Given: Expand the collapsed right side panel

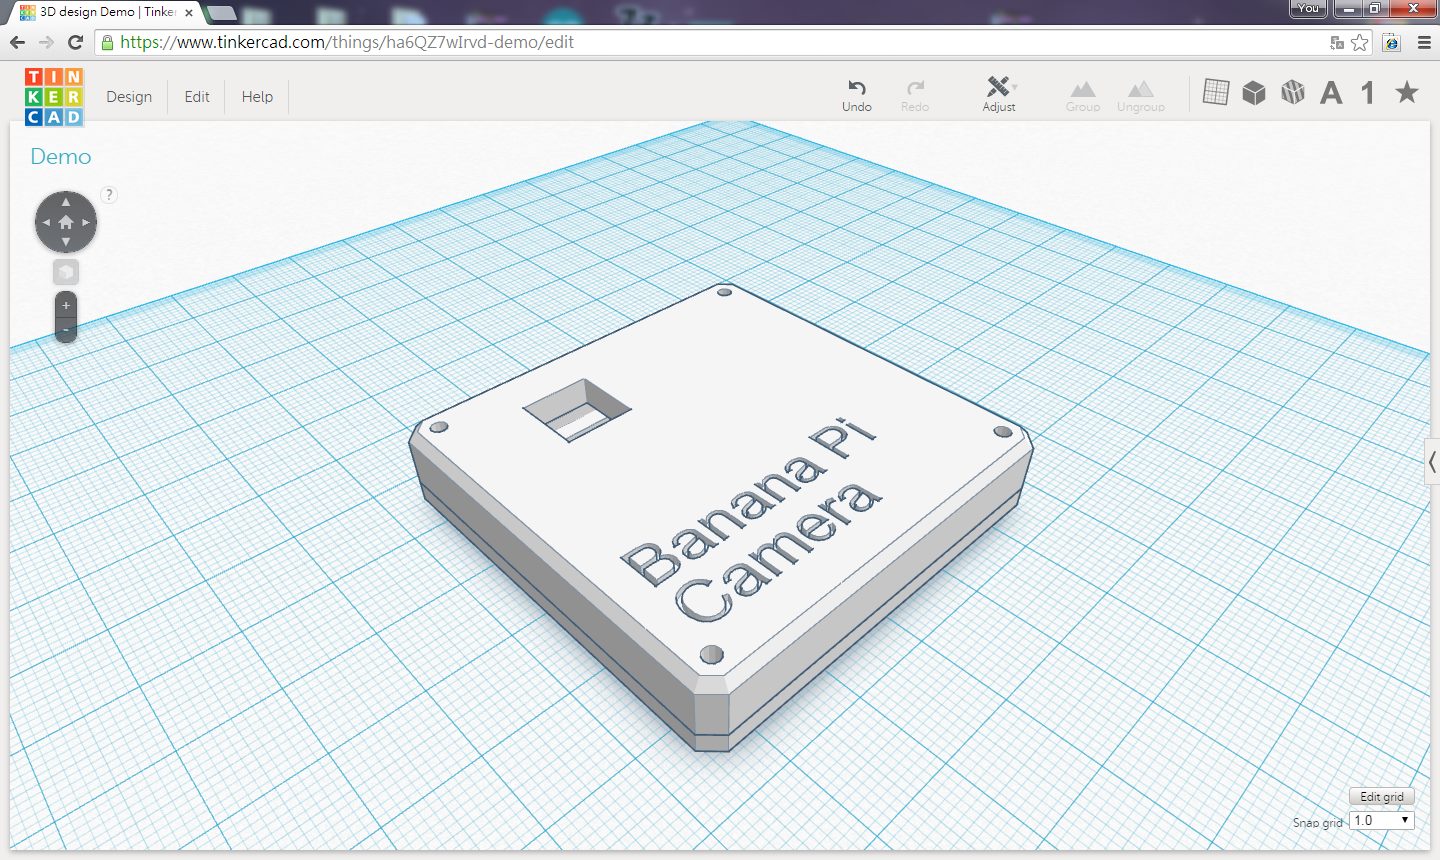Looking at the screenshot, I should coord(1432,462).
